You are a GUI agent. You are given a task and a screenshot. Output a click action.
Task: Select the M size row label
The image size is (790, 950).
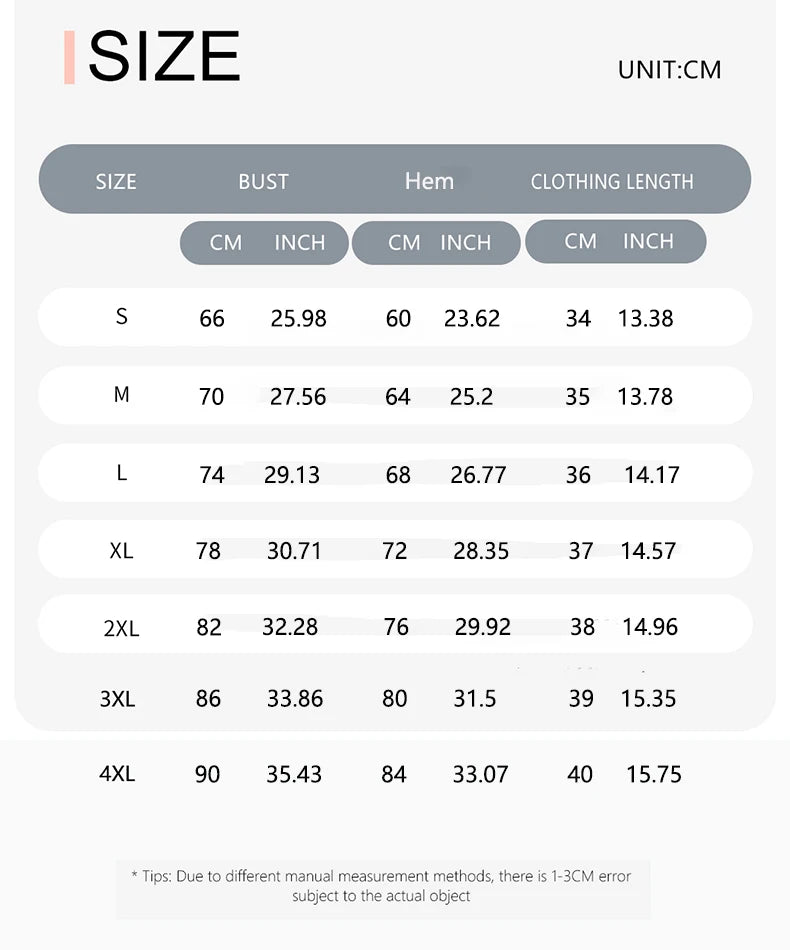(122, 395)
